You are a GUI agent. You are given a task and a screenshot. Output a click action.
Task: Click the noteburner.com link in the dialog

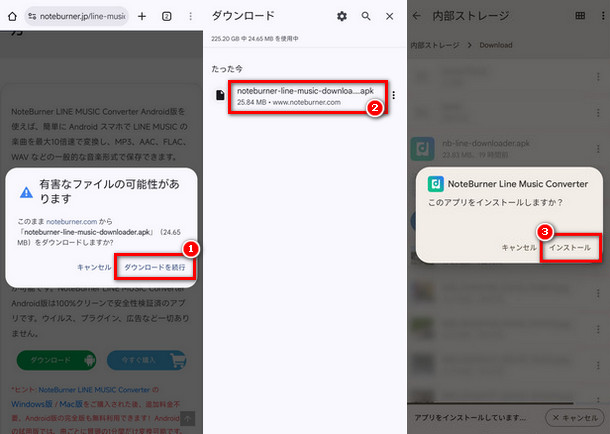pyautogui.click(x=72, y=221)
